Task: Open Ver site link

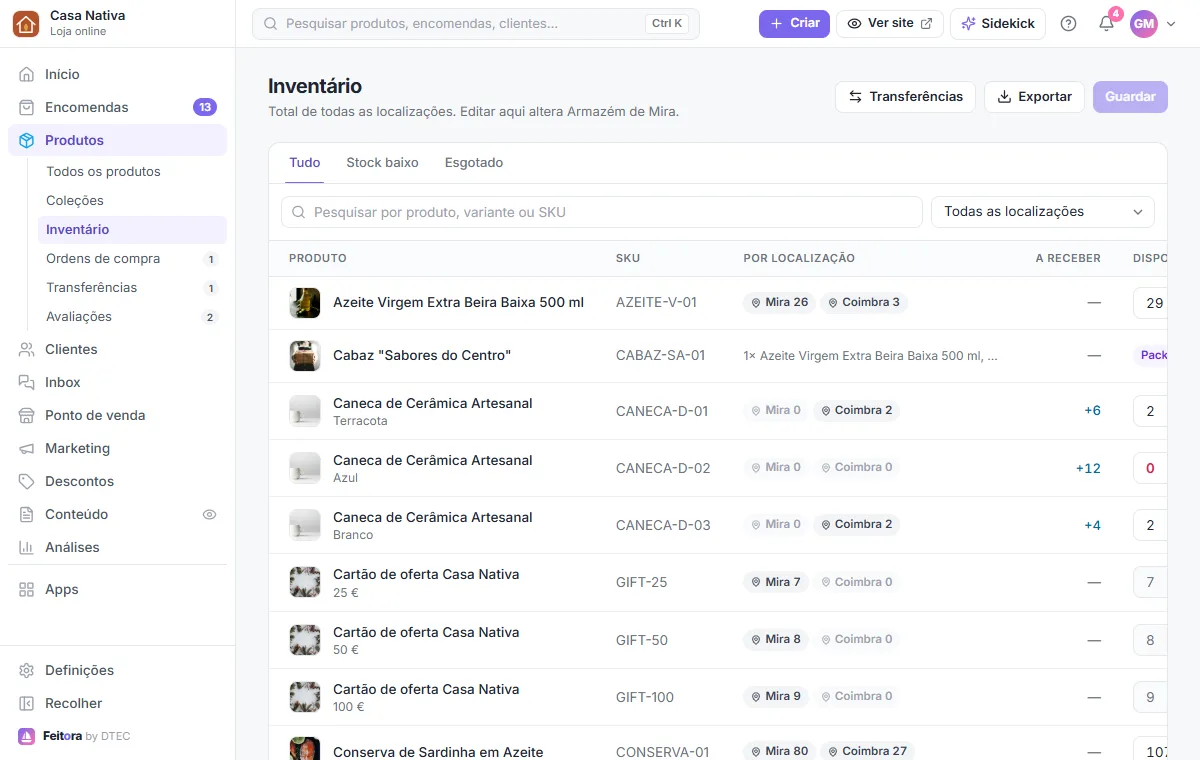Action: pos(890,23)
